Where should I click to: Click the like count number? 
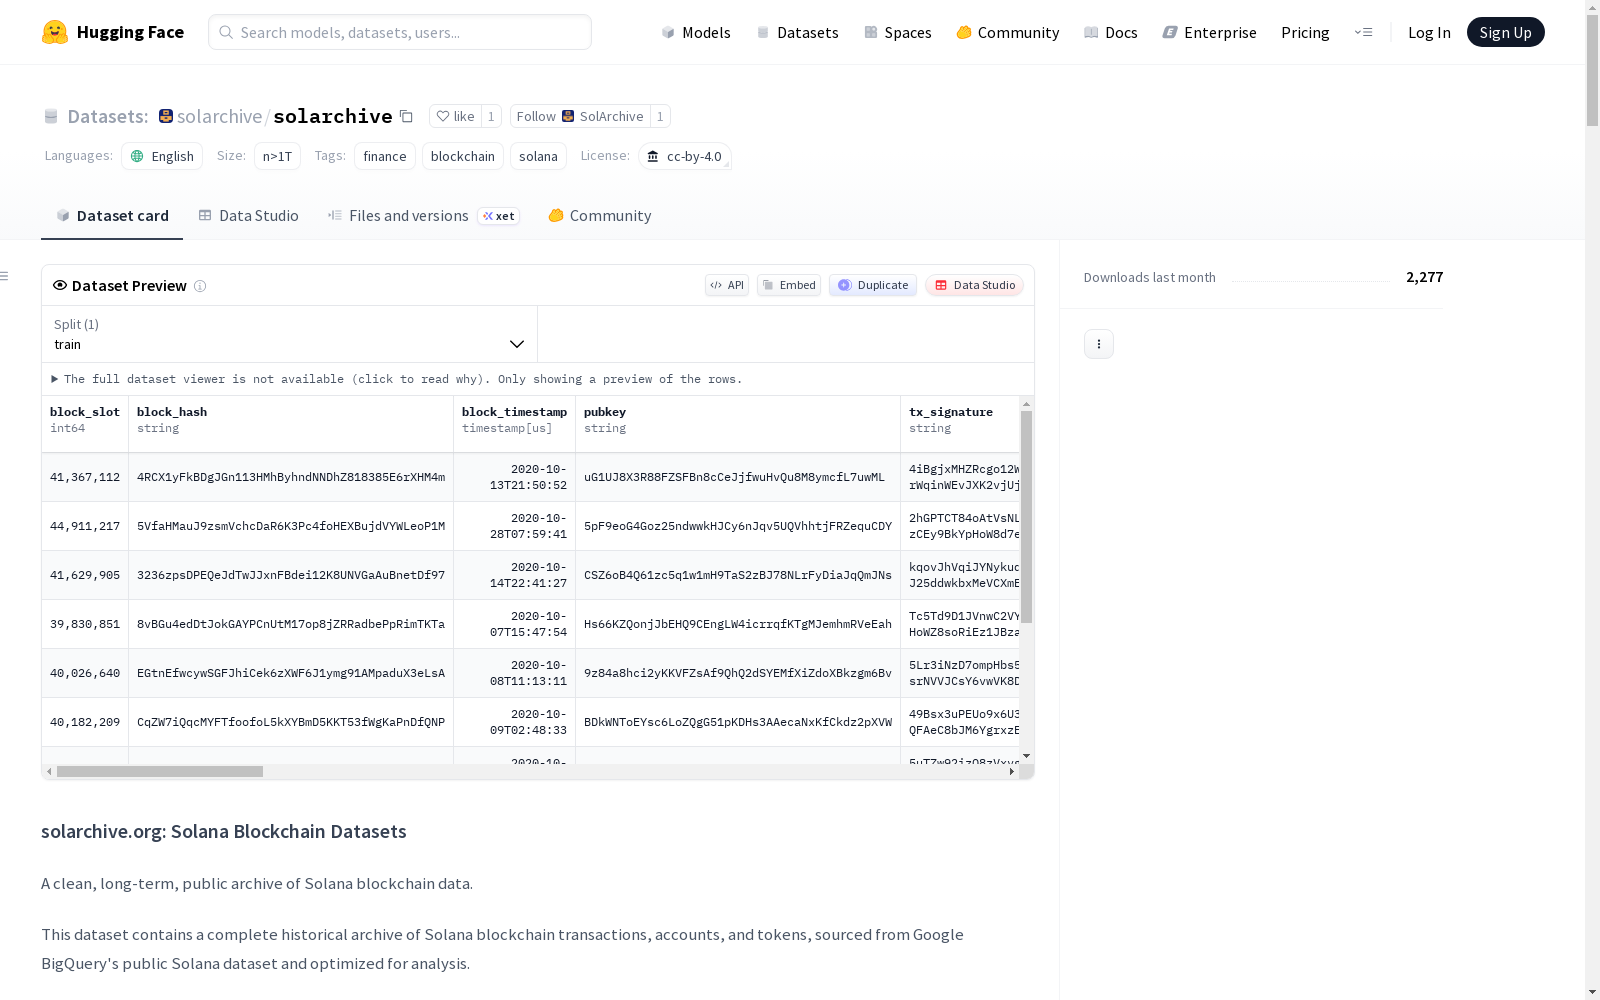491,116
